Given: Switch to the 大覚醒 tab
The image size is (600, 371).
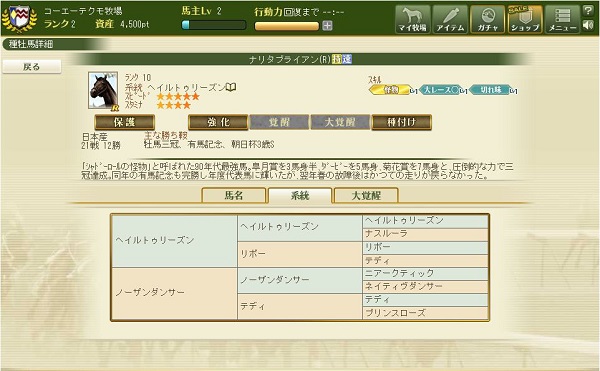Looking at the screenshot, I should point(366,195).
